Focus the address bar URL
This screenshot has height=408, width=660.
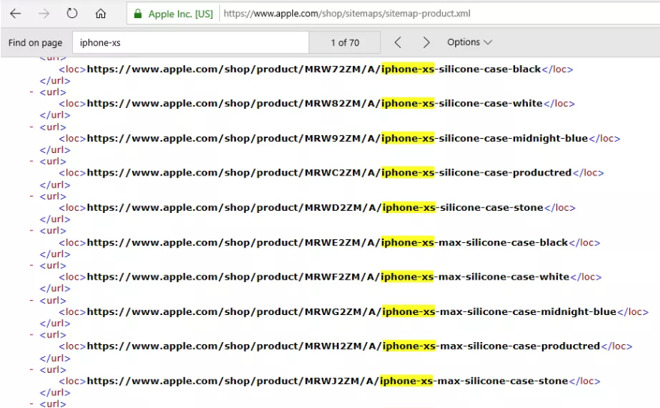347,13
